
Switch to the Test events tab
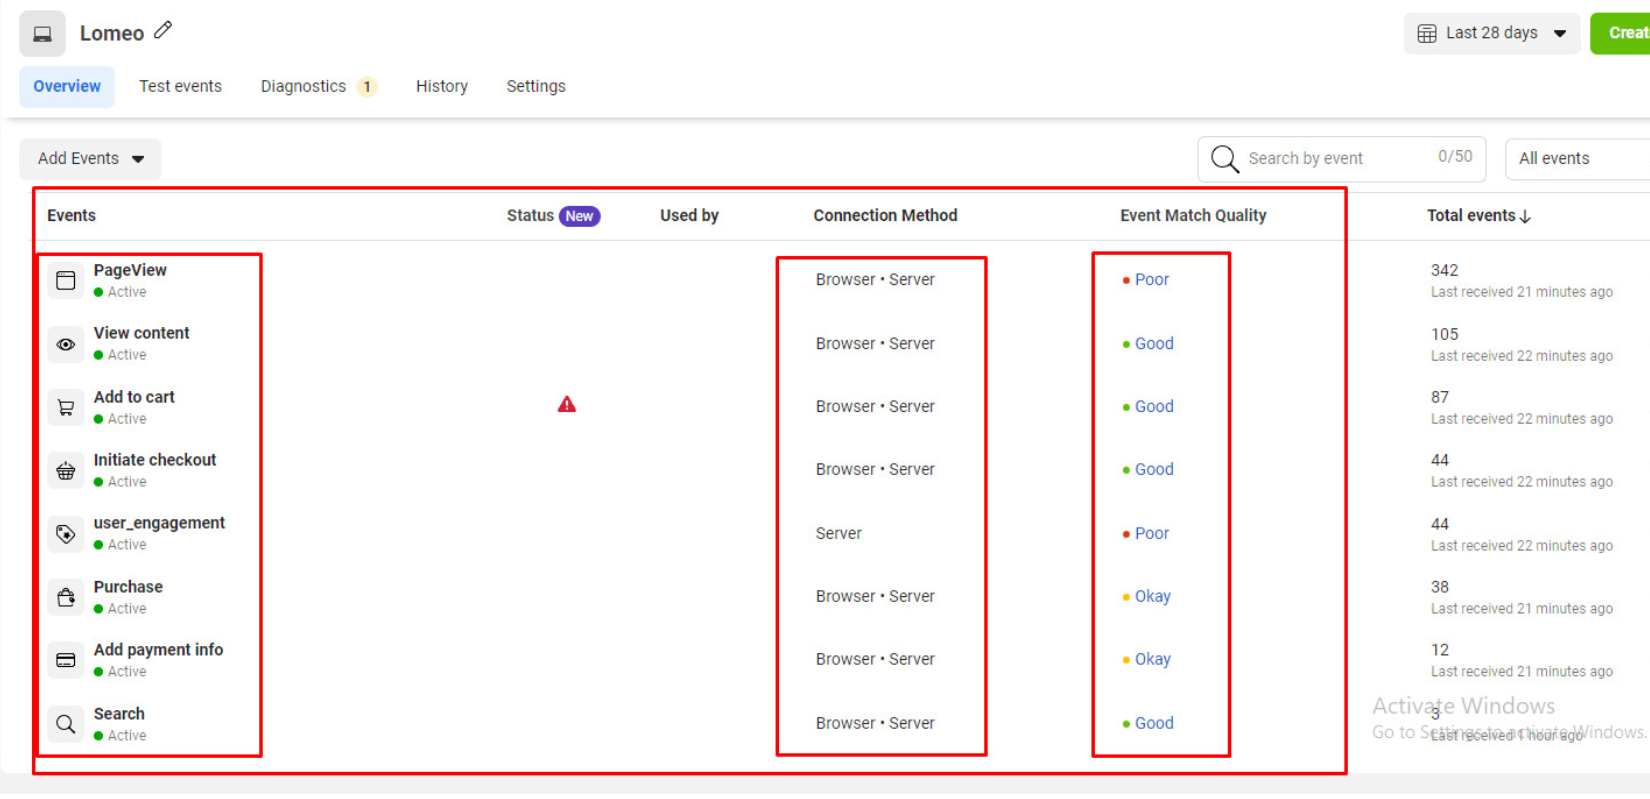pos(180,87)
